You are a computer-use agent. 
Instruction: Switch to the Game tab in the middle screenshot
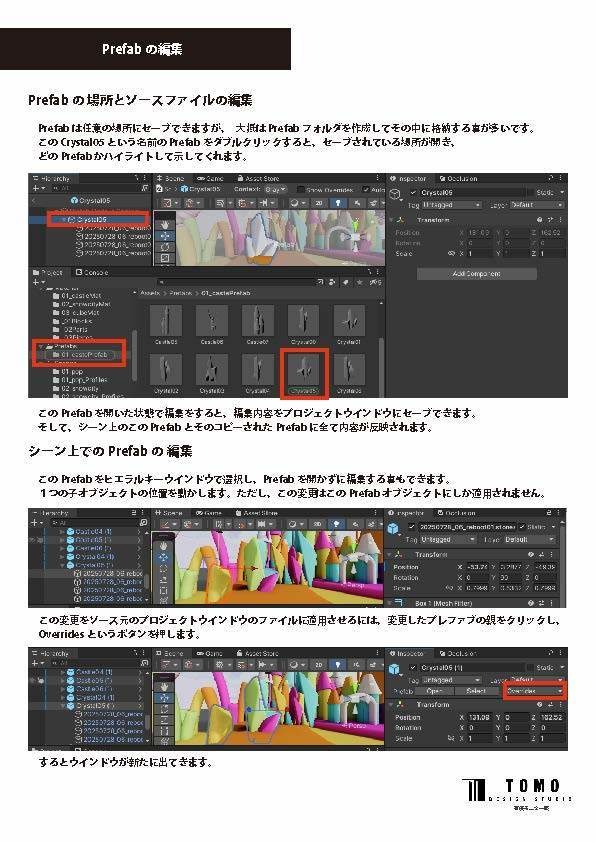pyautogui.click(x=209, y=513)
